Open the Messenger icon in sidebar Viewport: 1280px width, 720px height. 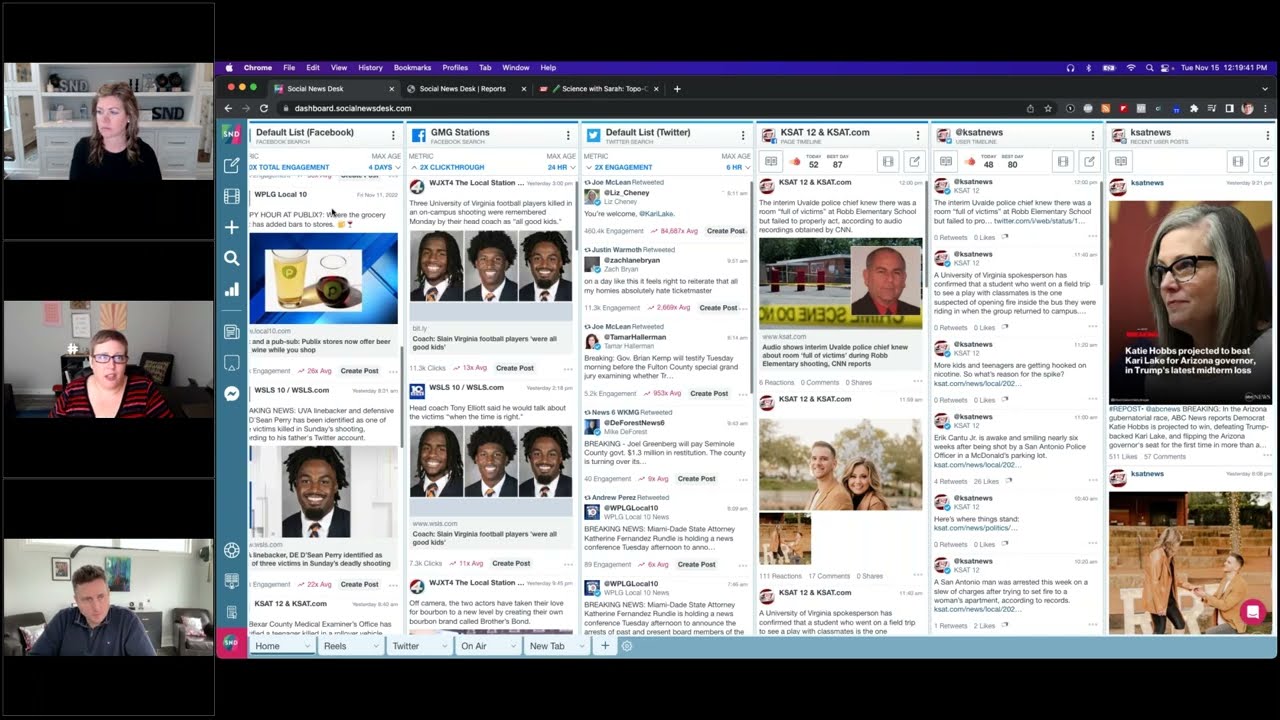pos(231,394)
